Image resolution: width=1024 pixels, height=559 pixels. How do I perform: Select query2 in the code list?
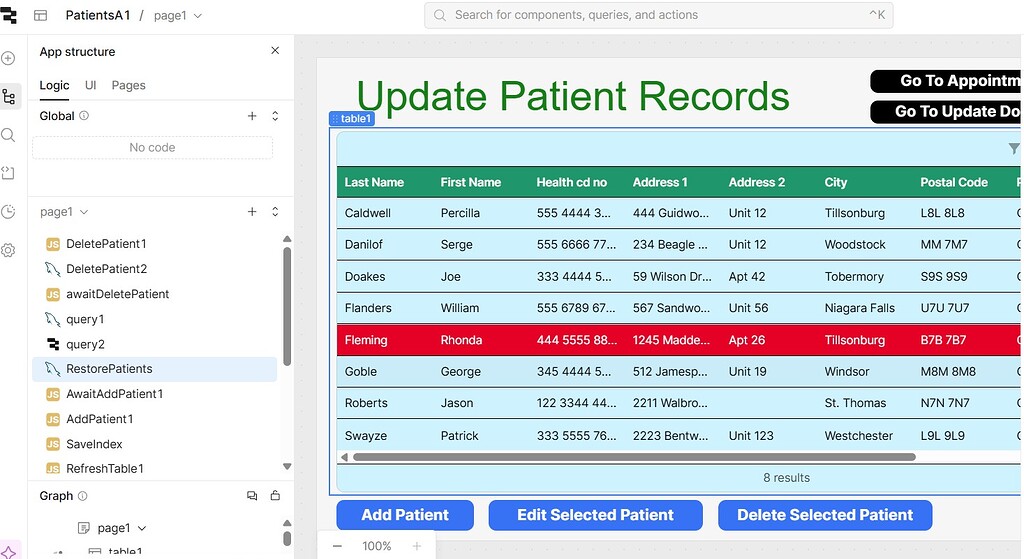155,344
